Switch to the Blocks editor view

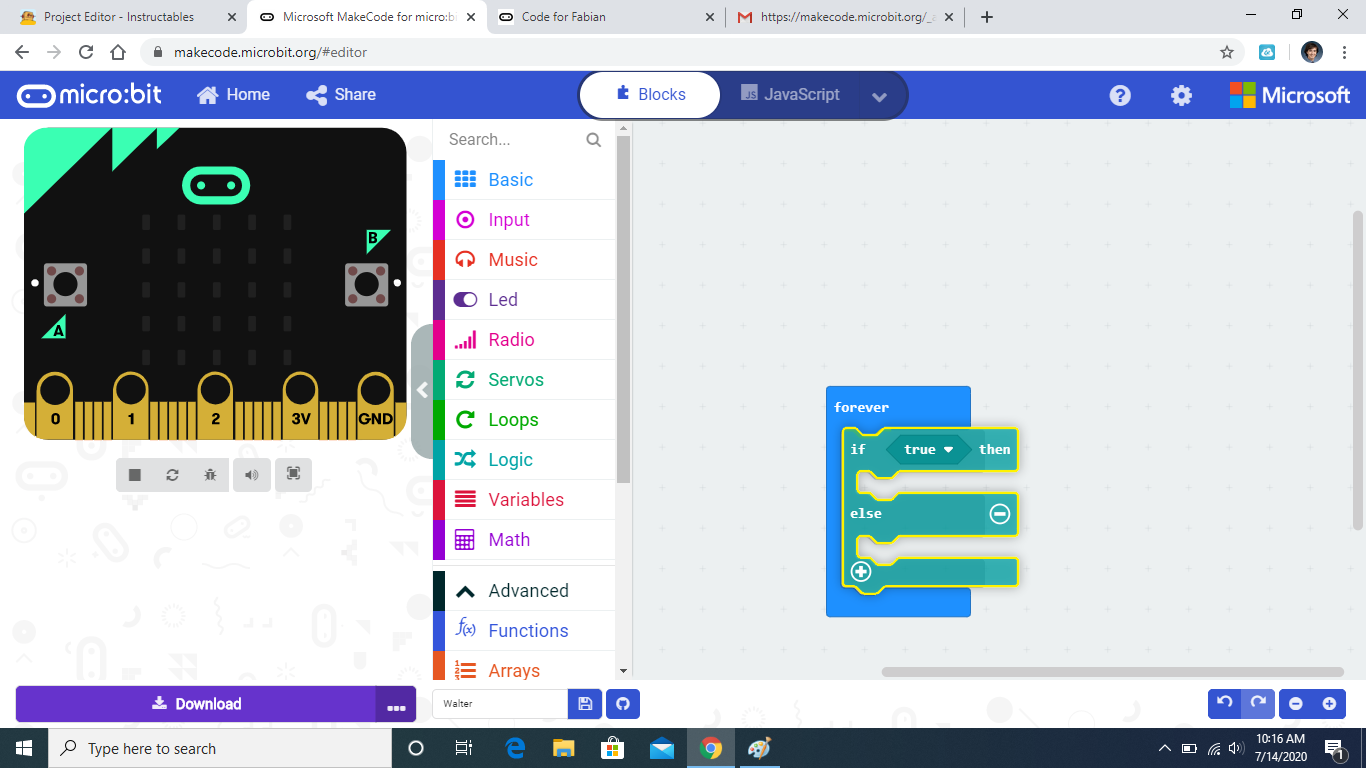(x=650, y=95)
